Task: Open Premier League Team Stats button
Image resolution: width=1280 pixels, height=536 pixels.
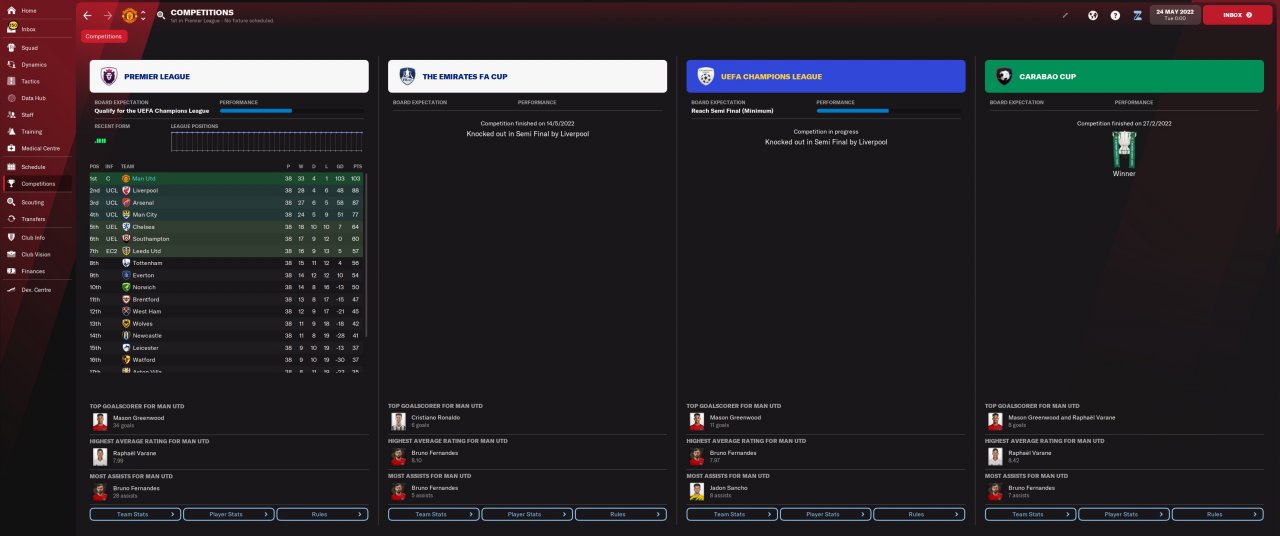Action: click(x=135, y=514)
